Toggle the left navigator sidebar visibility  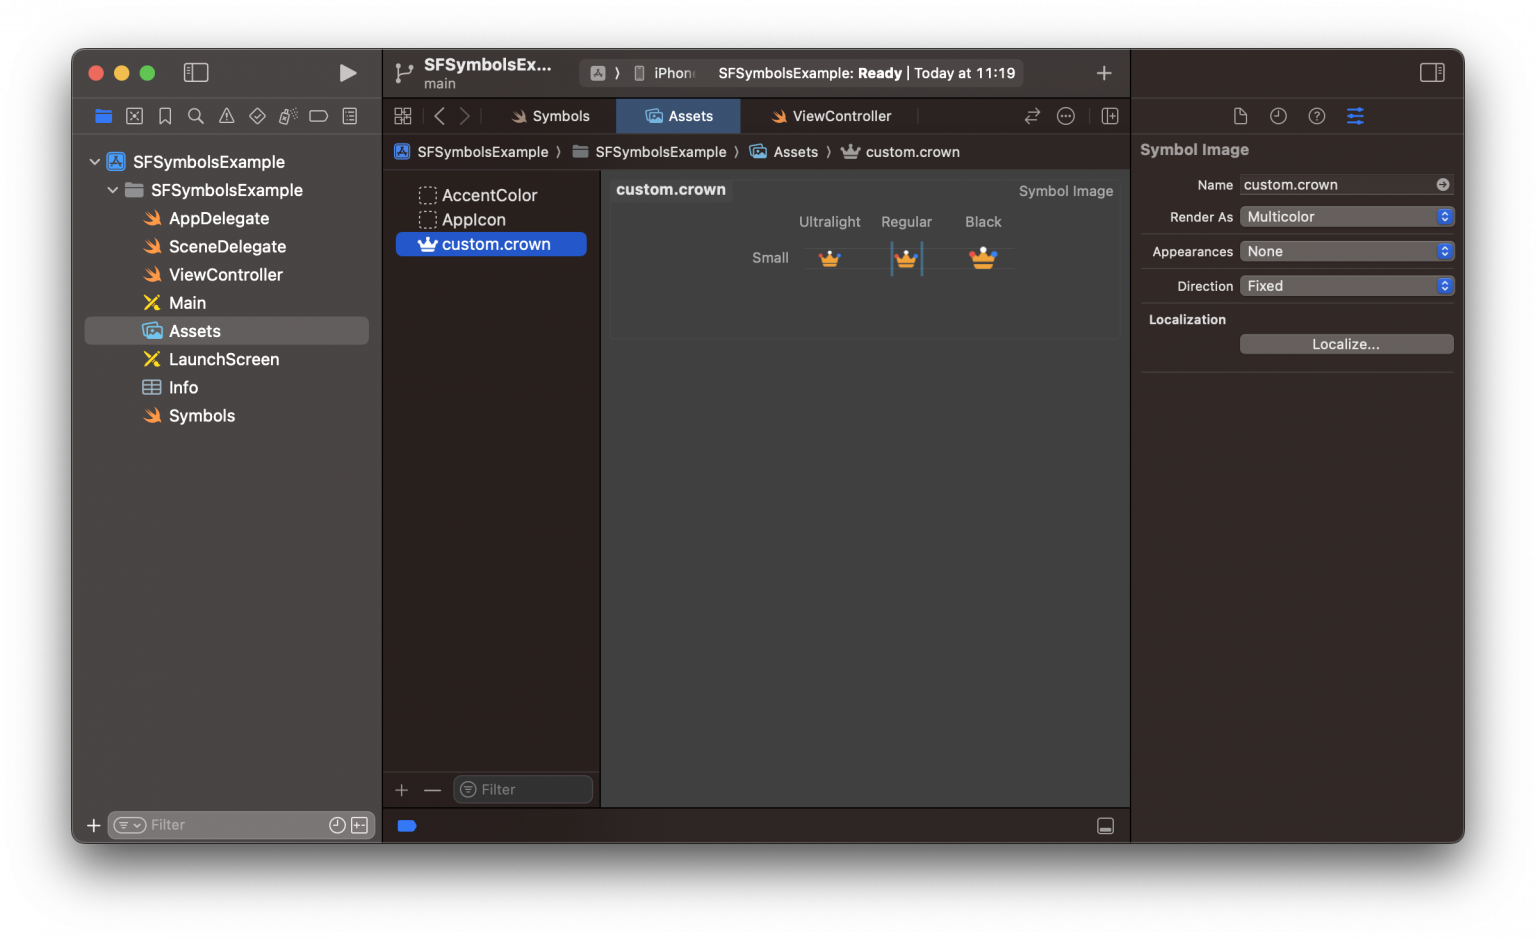[196, 72]
